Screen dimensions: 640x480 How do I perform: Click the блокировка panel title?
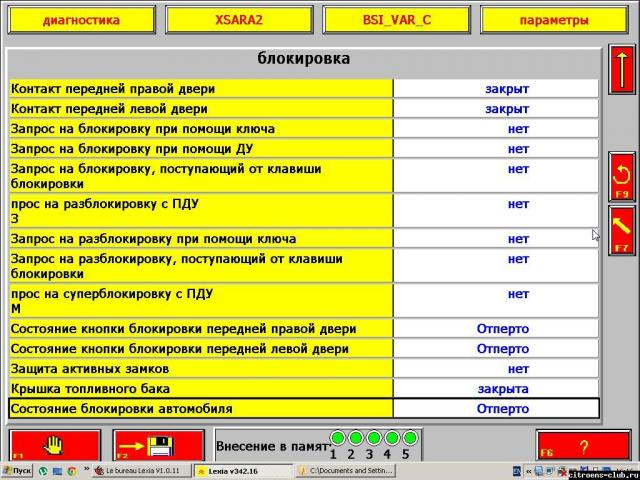pyautogui.click(x=304, y=58)
